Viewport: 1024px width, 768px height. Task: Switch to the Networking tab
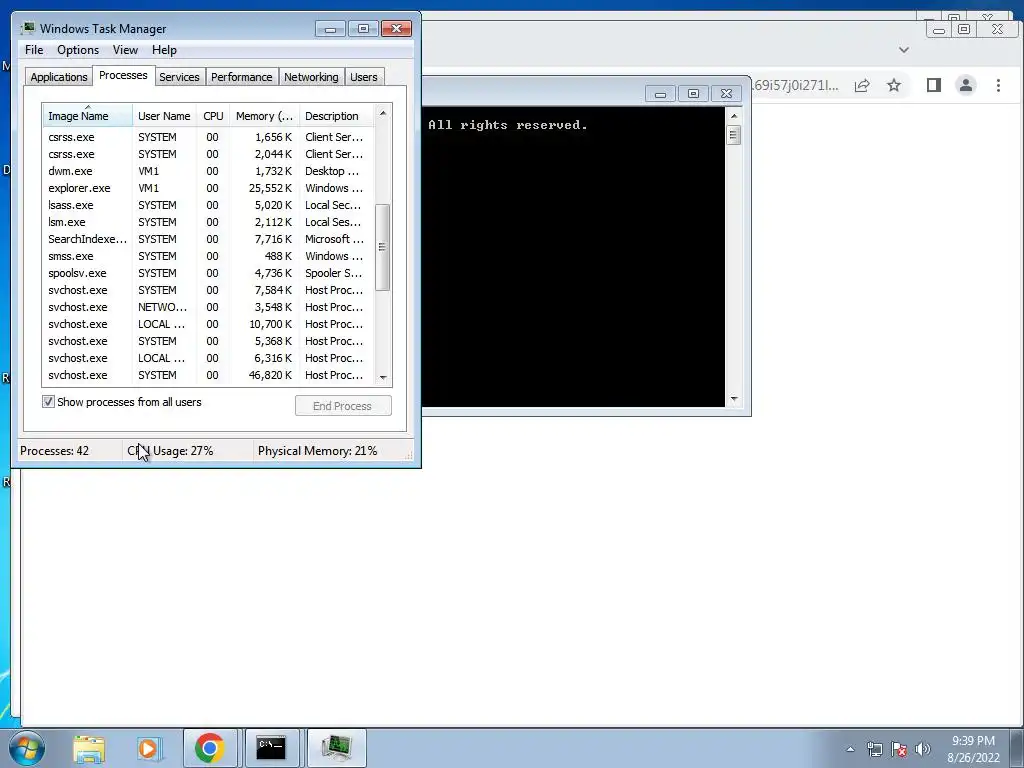click(x=312, y=77)
